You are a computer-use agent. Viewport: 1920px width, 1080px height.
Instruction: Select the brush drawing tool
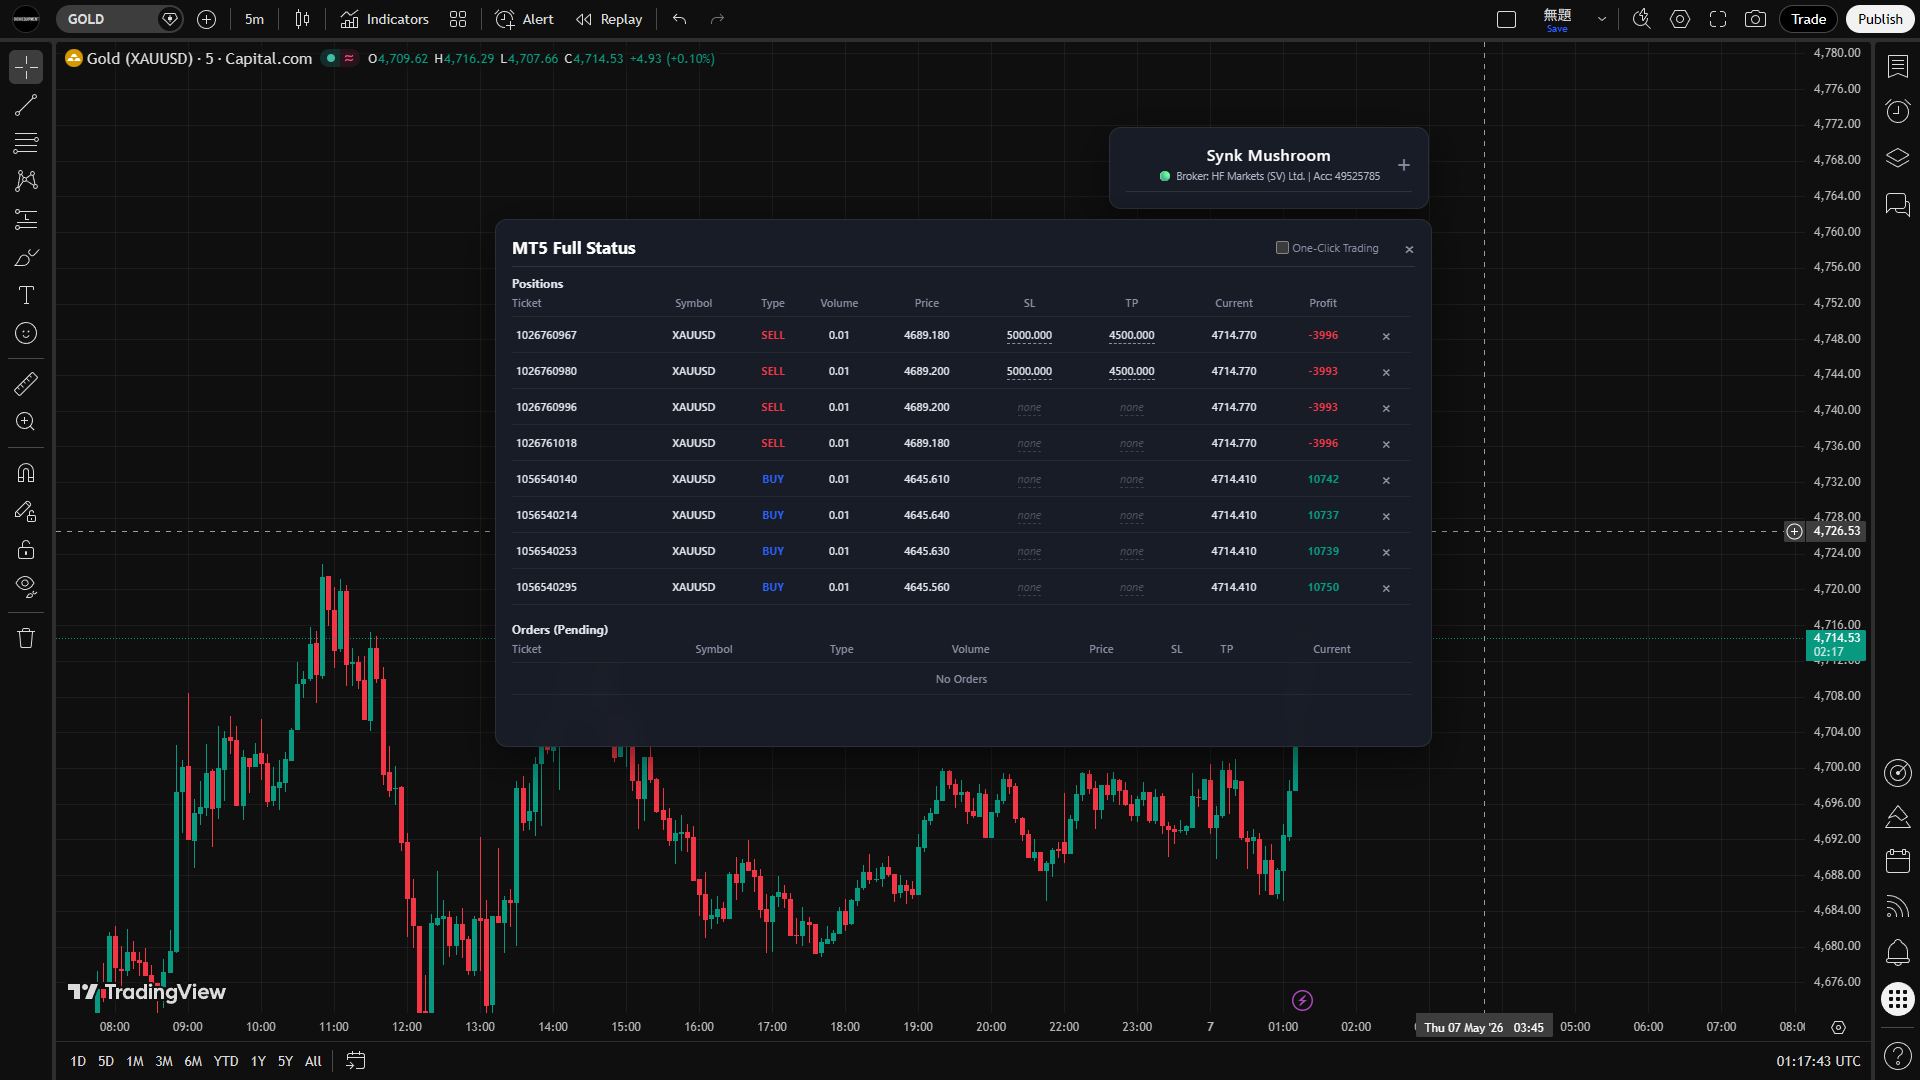coord(26,257)
